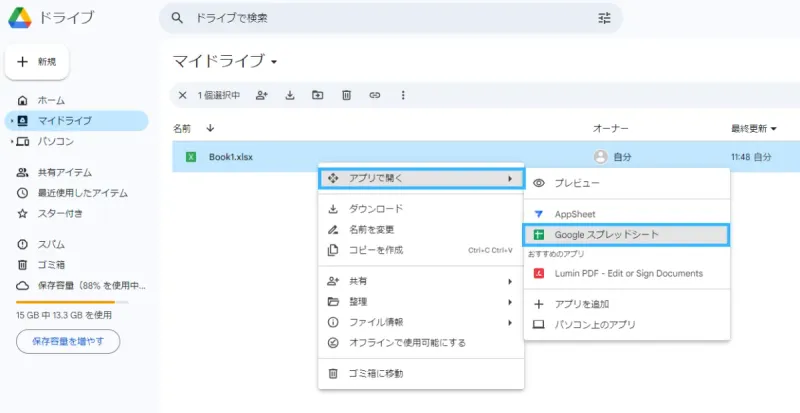Screen dimensions: 800x413
Task: Expand the 整理 submenu
Action: [421, 302]
